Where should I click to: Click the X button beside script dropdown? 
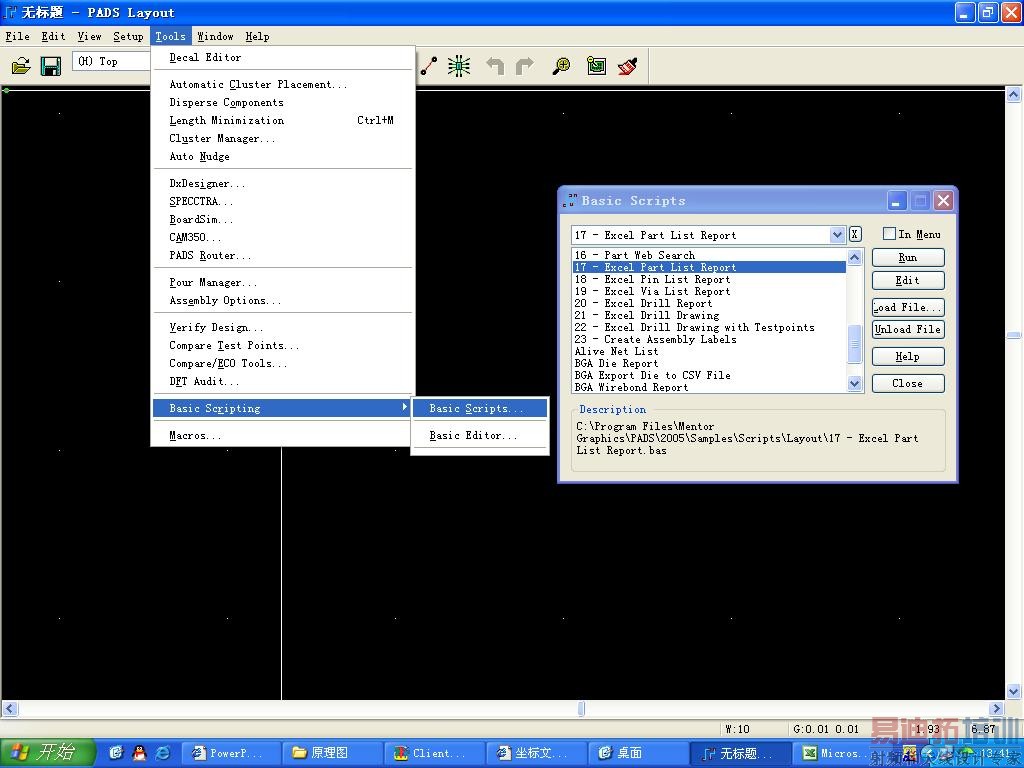coord(855,234)
